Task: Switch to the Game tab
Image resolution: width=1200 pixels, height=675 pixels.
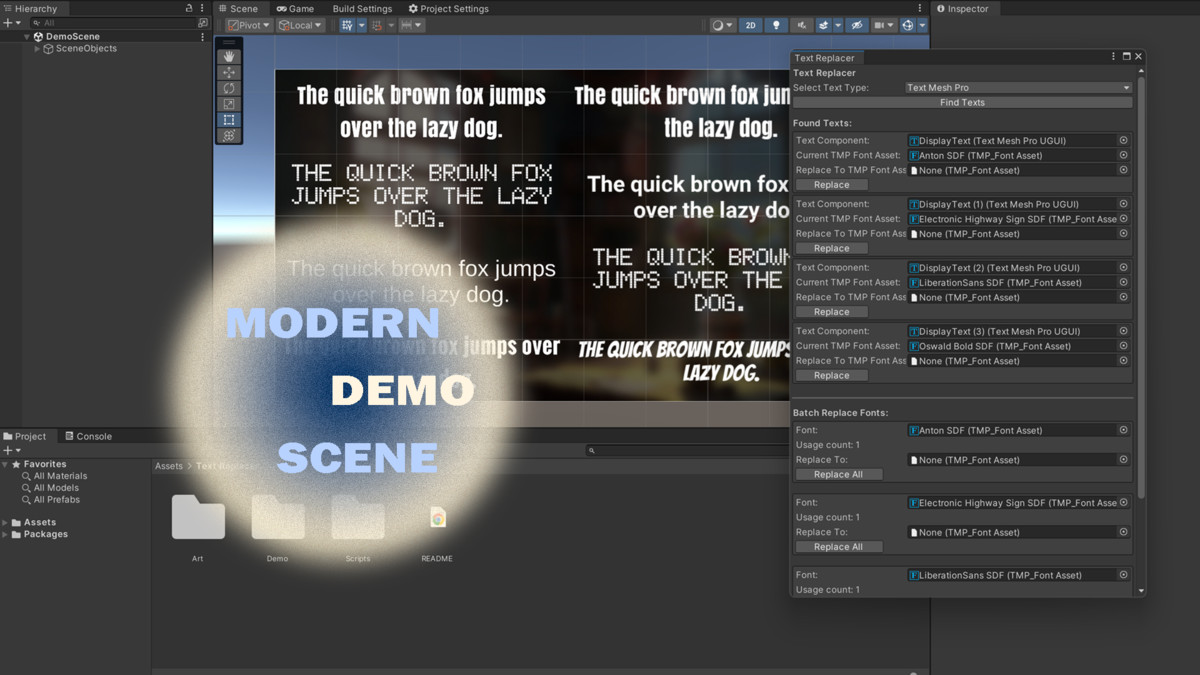Action: (295, 9)
